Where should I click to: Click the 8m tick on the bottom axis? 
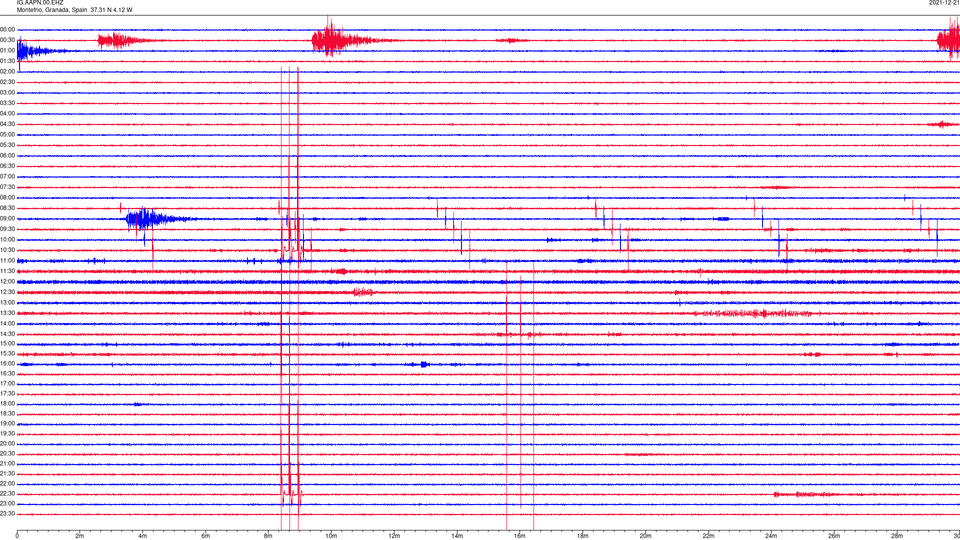coord(268,536)
